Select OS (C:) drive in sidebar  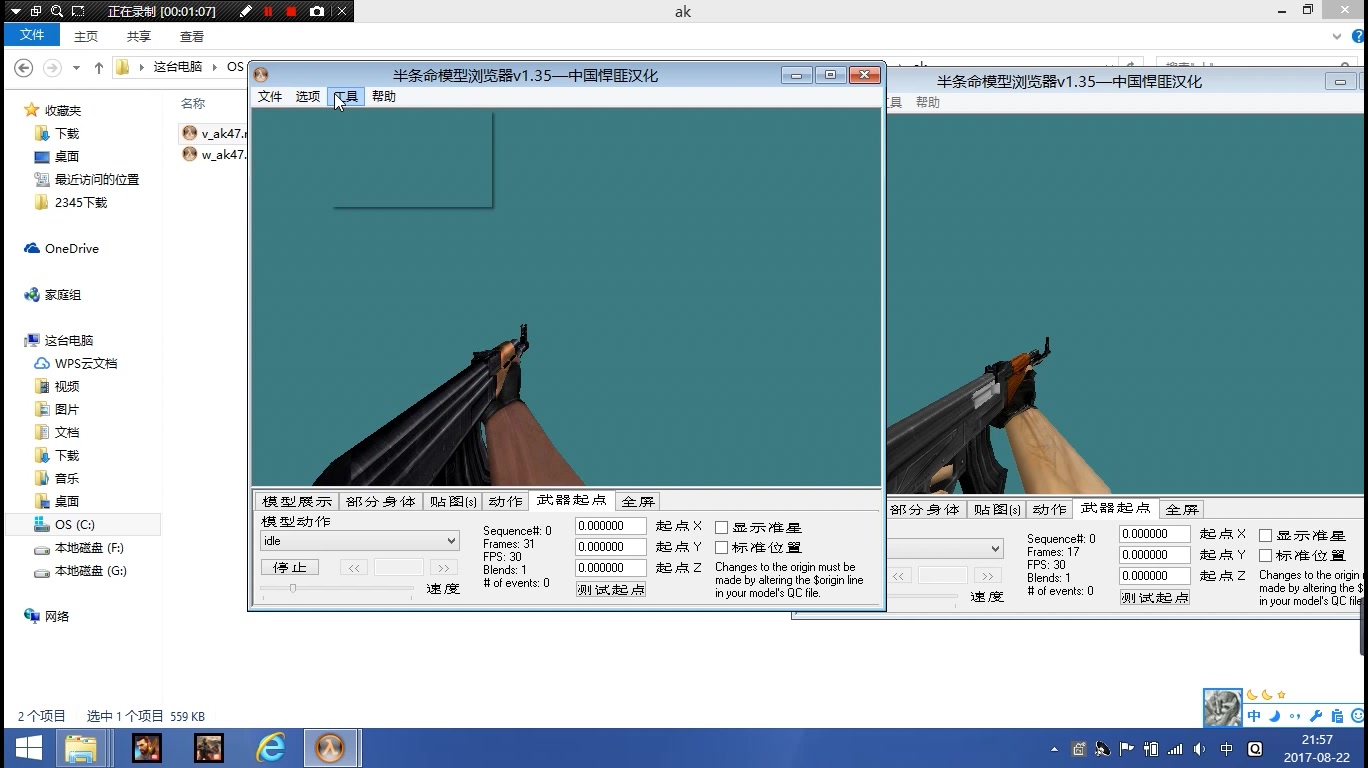pyautogui.click(x=82, y=524)
